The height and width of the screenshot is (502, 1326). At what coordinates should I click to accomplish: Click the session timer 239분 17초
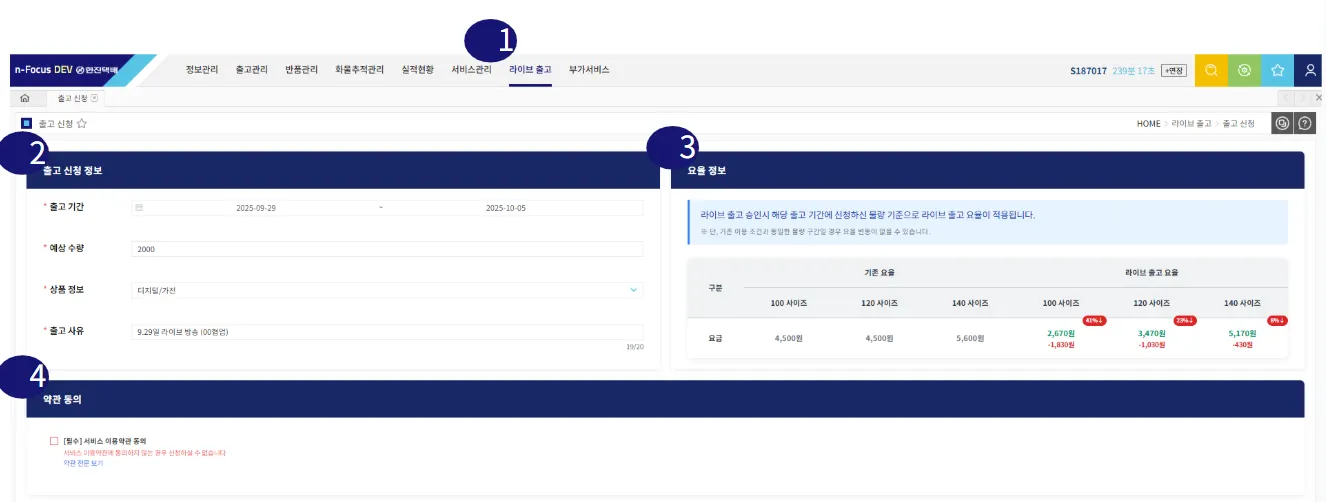click(1133, 71)
